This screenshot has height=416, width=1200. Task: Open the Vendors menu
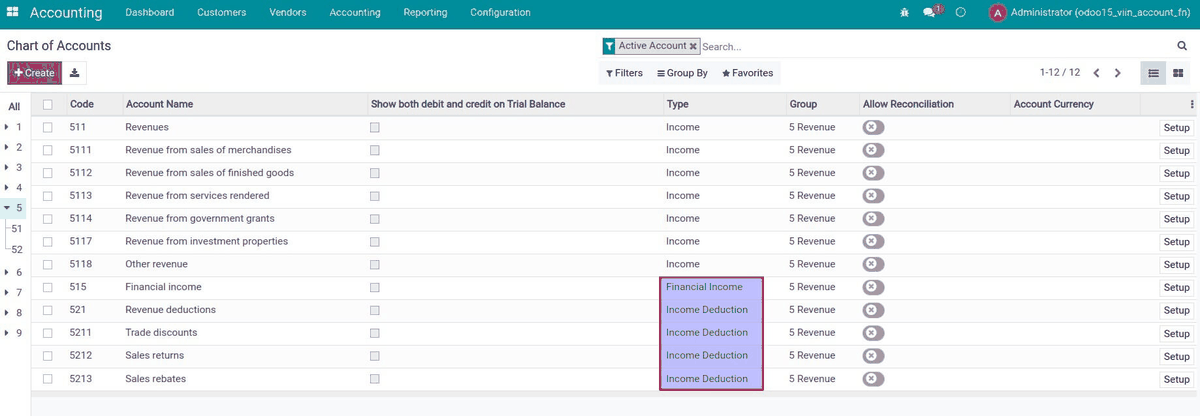point(288,13)
